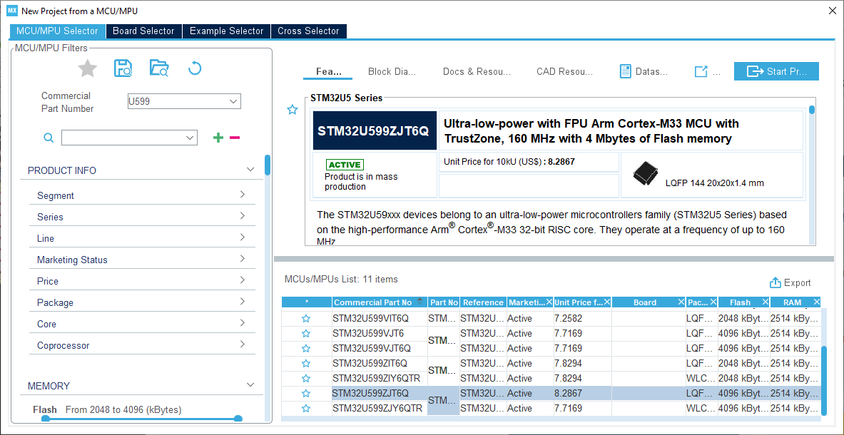Switch to the Cross Selector tab
The width and height of the screenshot is (844, 435).
[x=308, y=31]
